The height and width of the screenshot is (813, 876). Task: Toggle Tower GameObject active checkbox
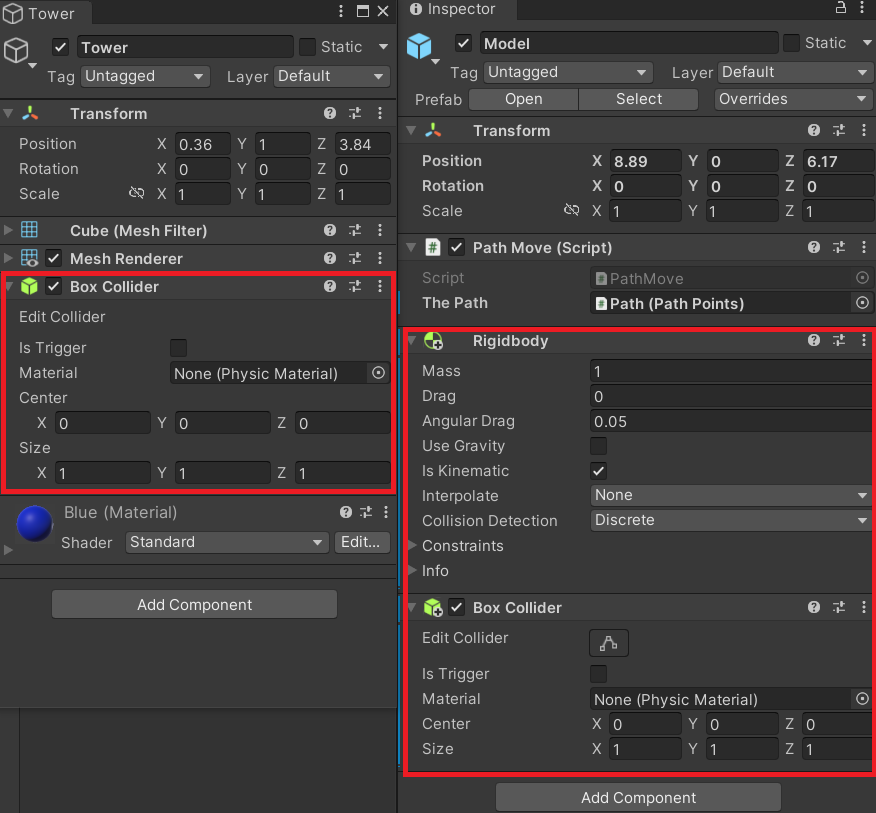pos(60,47)
